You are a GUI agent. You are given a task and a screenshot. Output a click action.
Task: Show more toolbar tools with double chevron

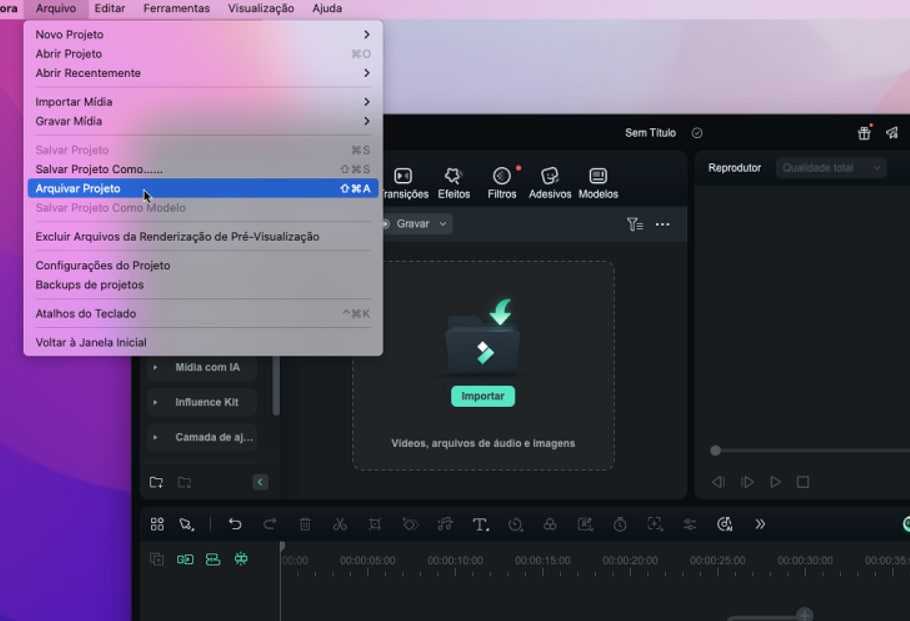tap(760, 524)
